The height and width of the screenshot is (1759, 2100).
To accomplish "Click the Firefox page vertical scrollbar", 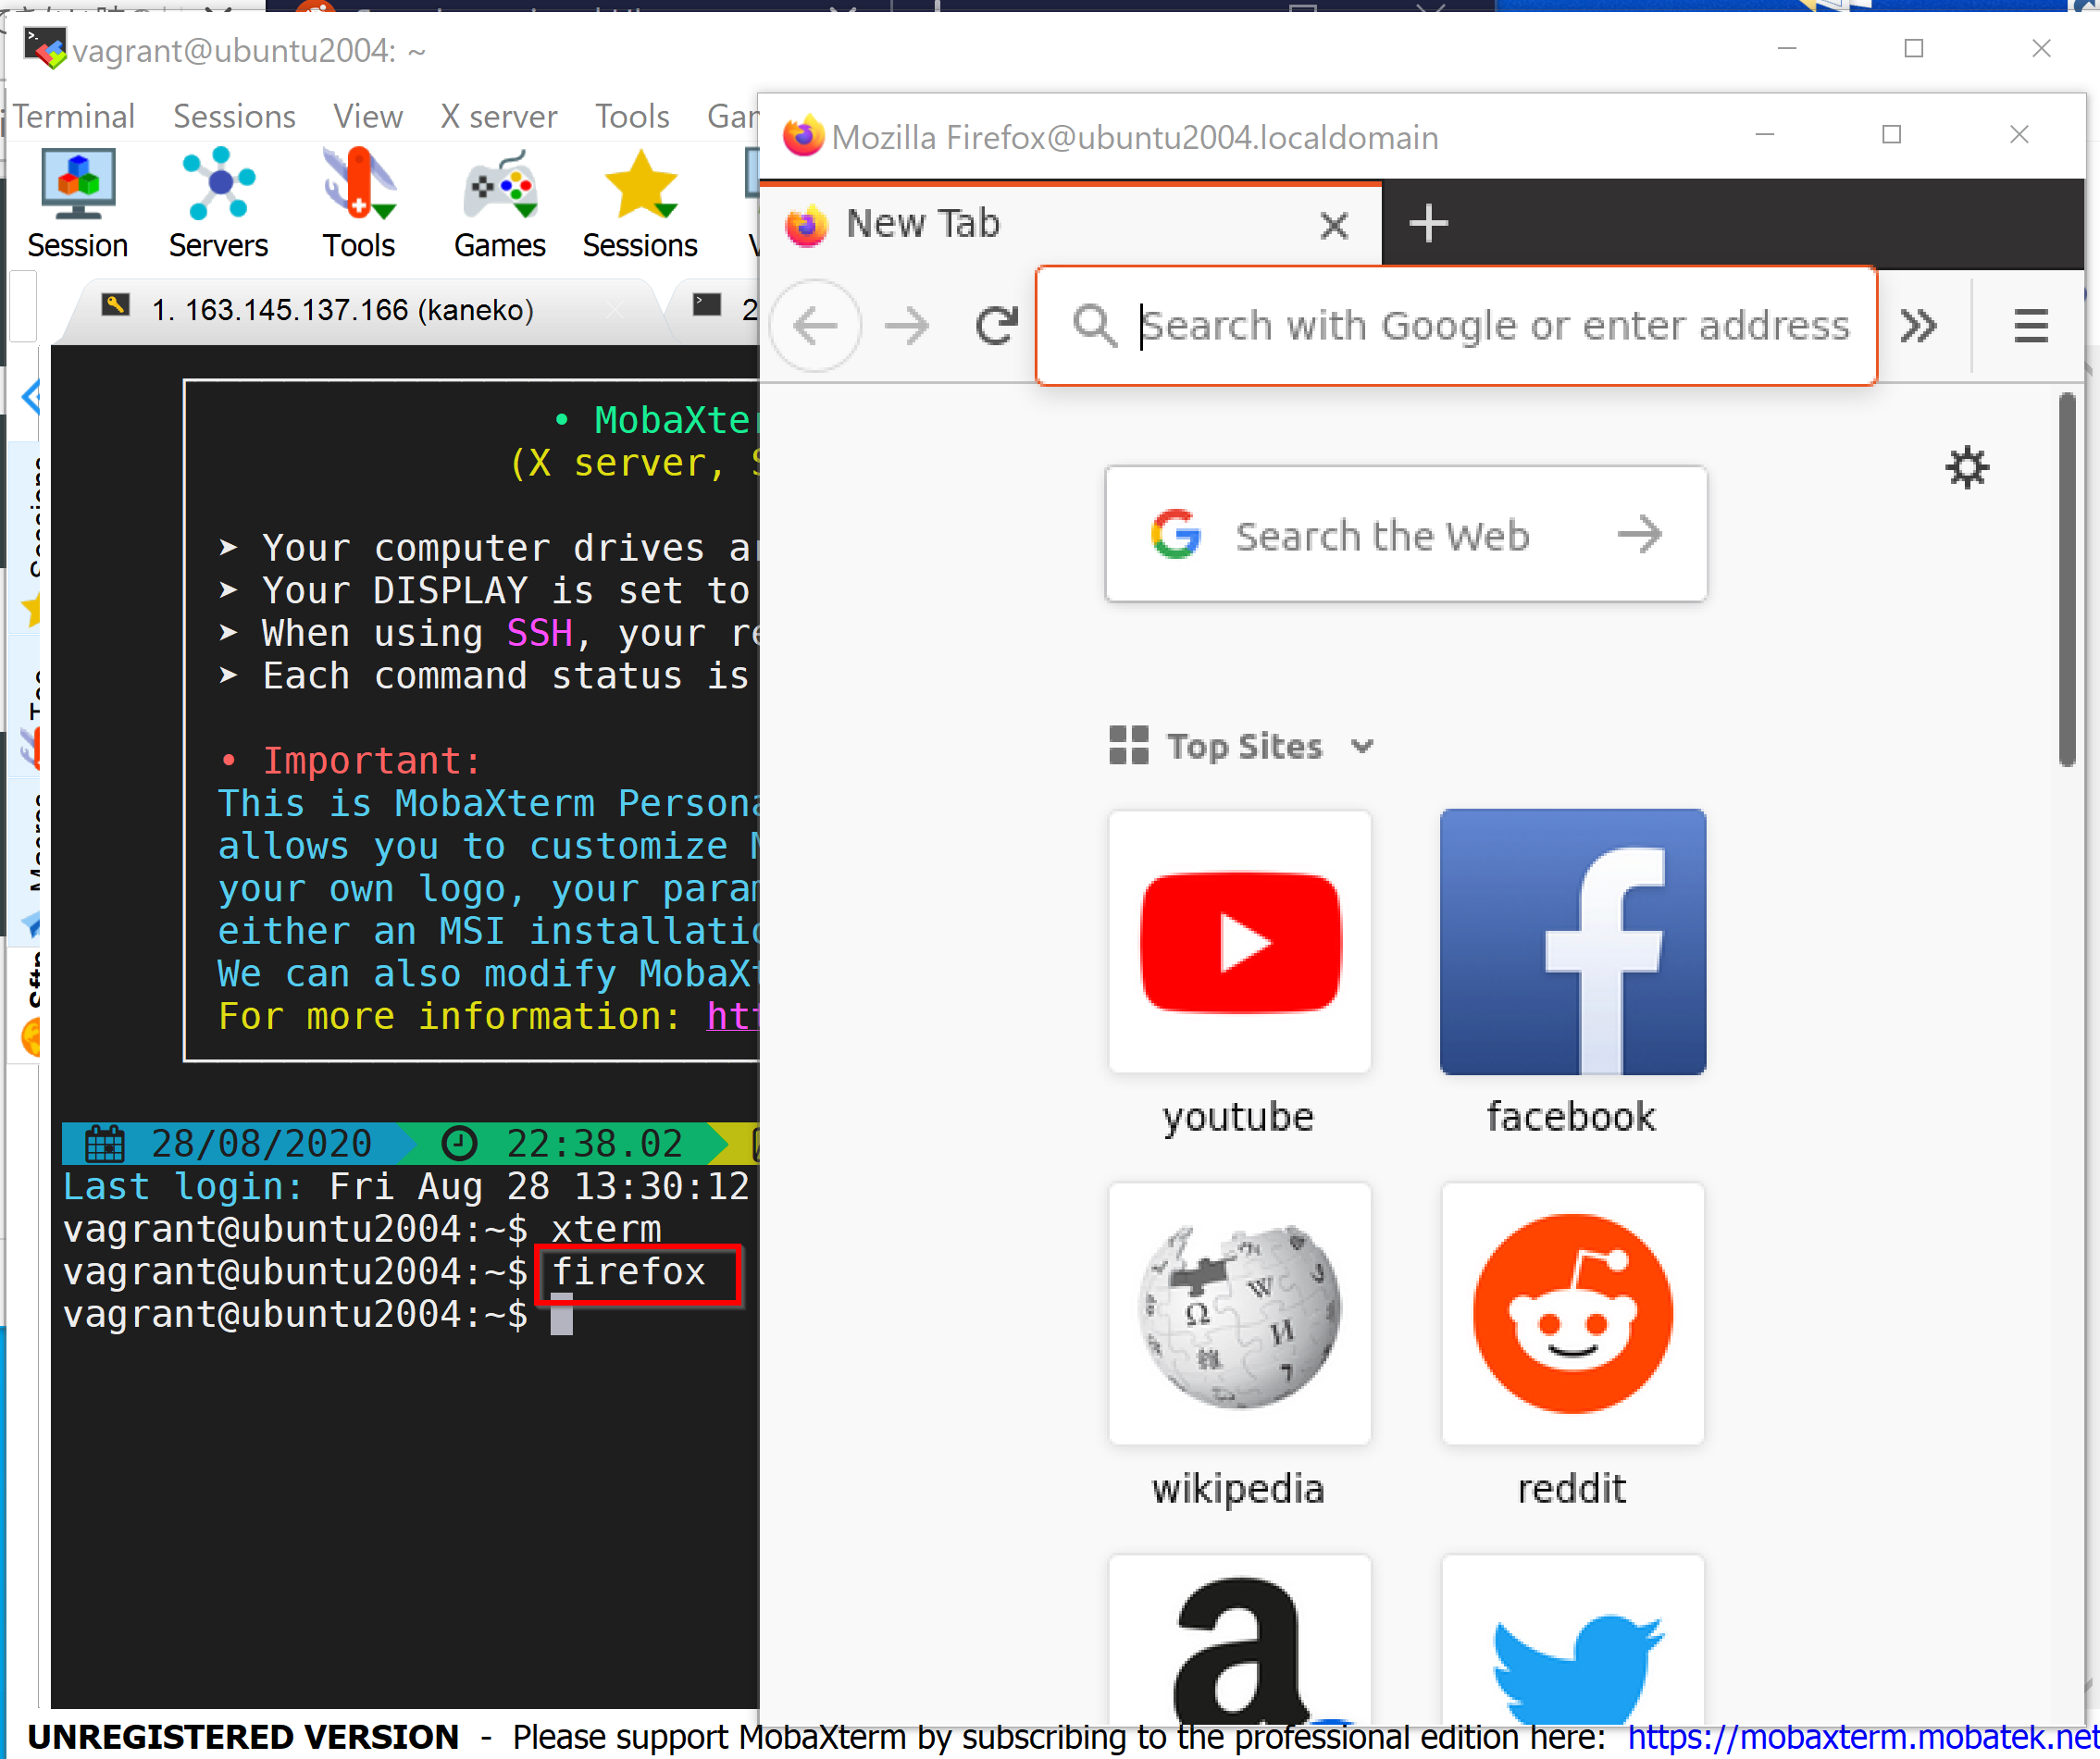I will pos(2067,580).
